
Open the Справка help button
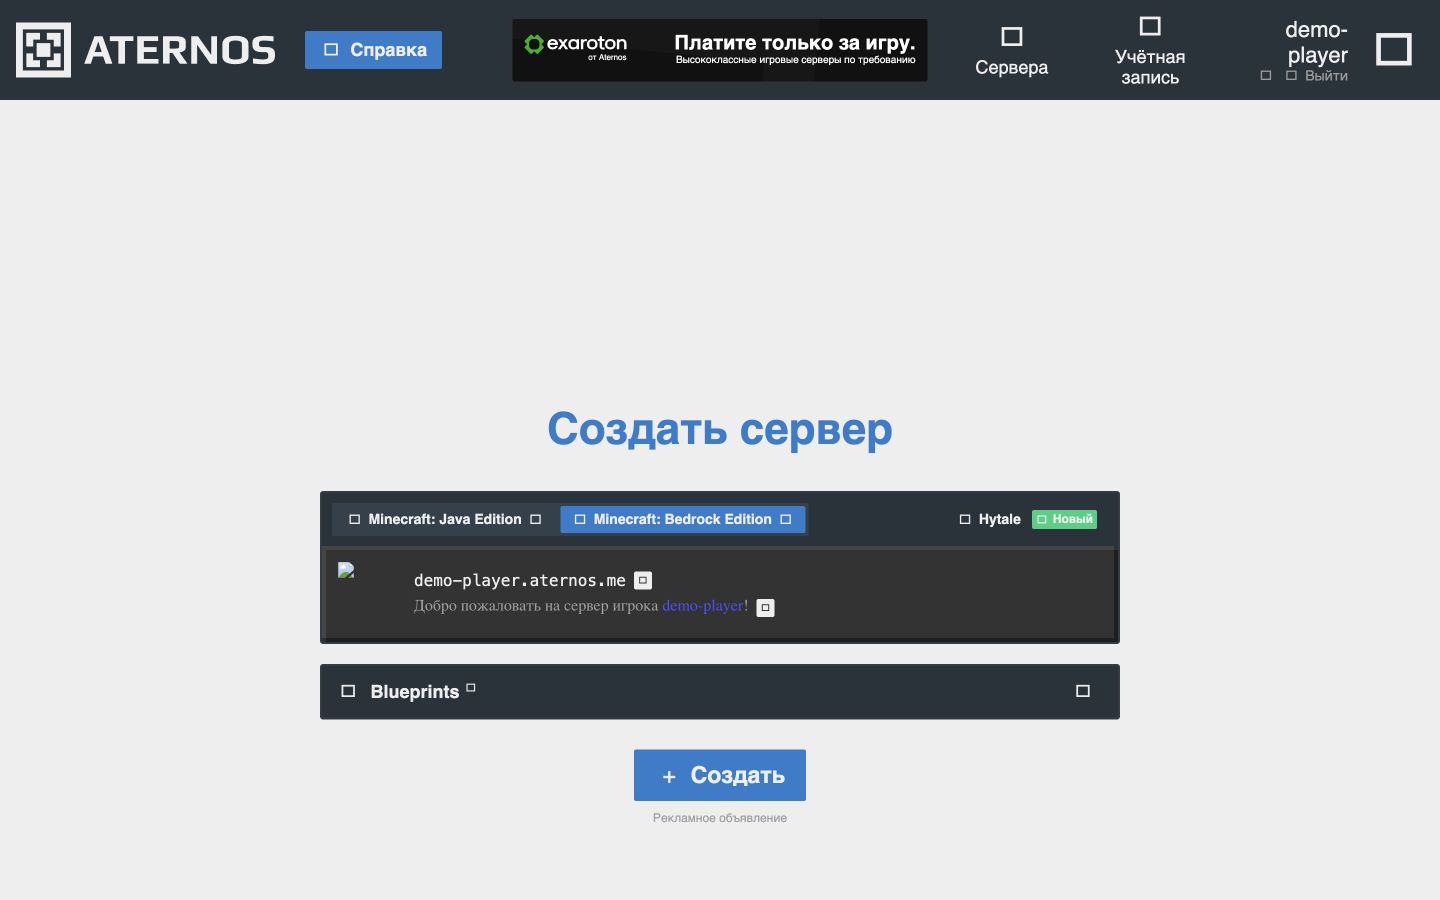(373, 50)
